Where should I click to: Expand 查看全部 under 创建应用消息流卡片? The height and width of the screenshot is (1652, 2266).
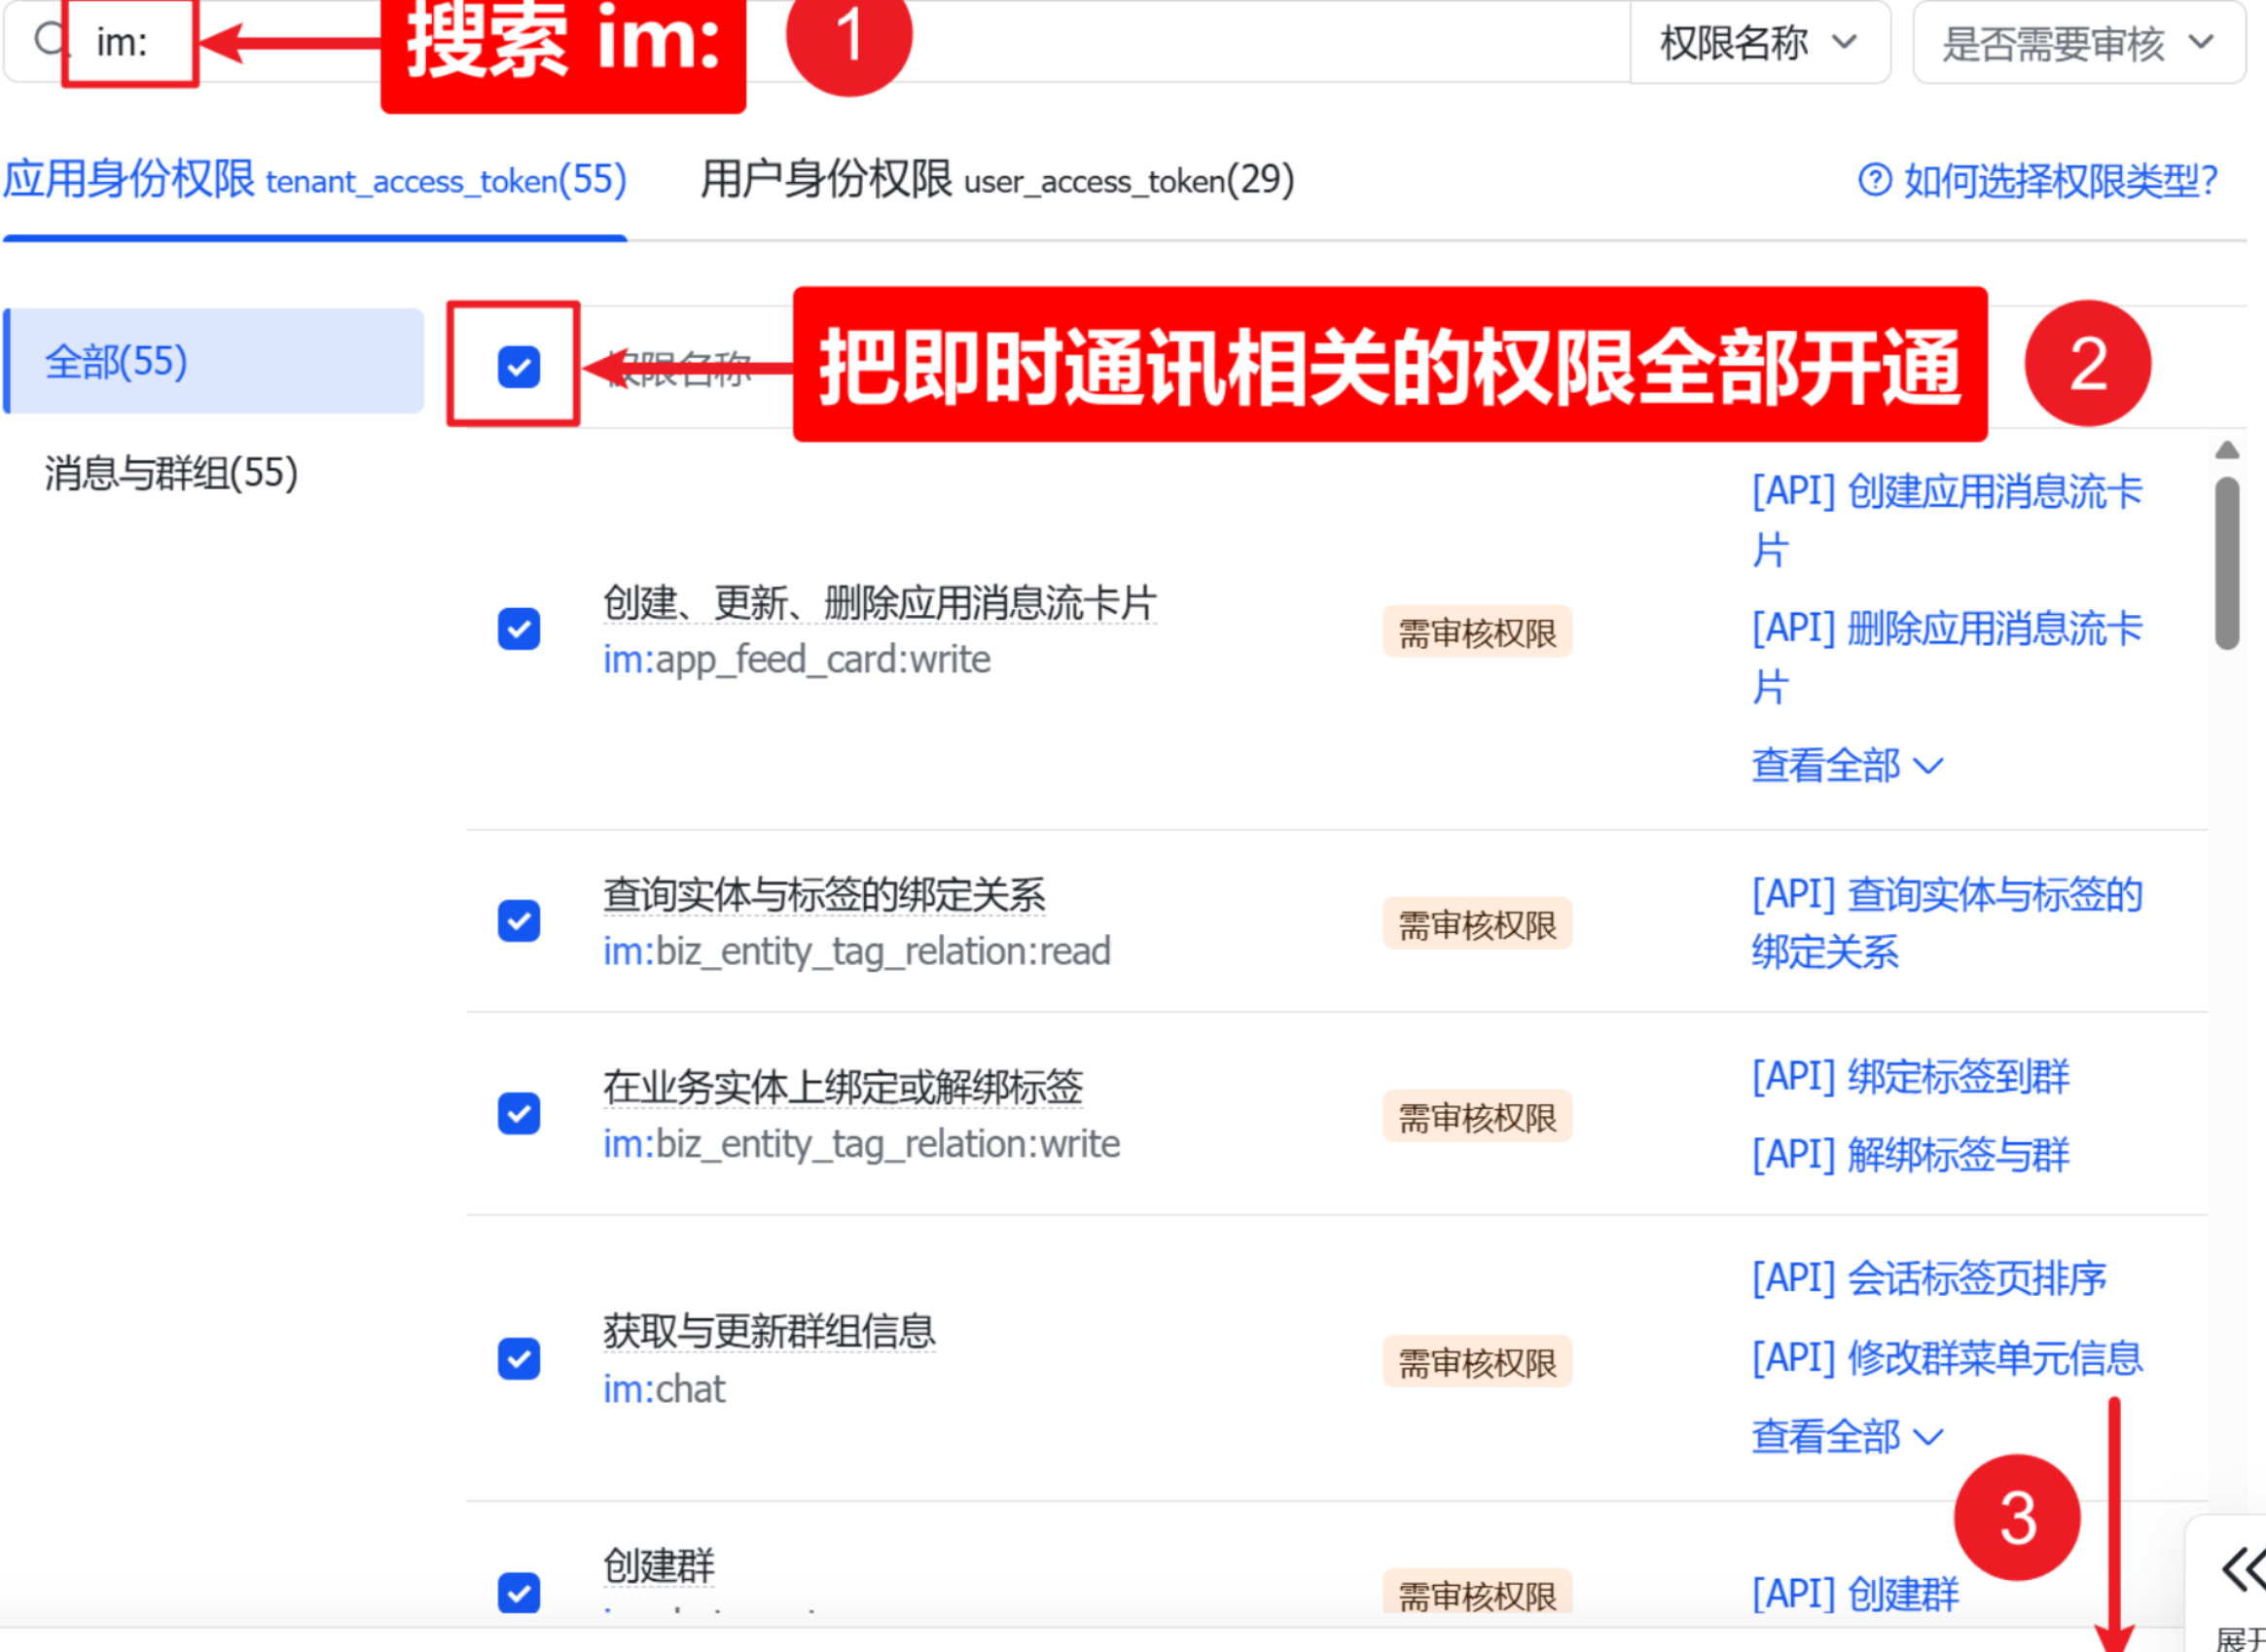tap(1846, 765)
